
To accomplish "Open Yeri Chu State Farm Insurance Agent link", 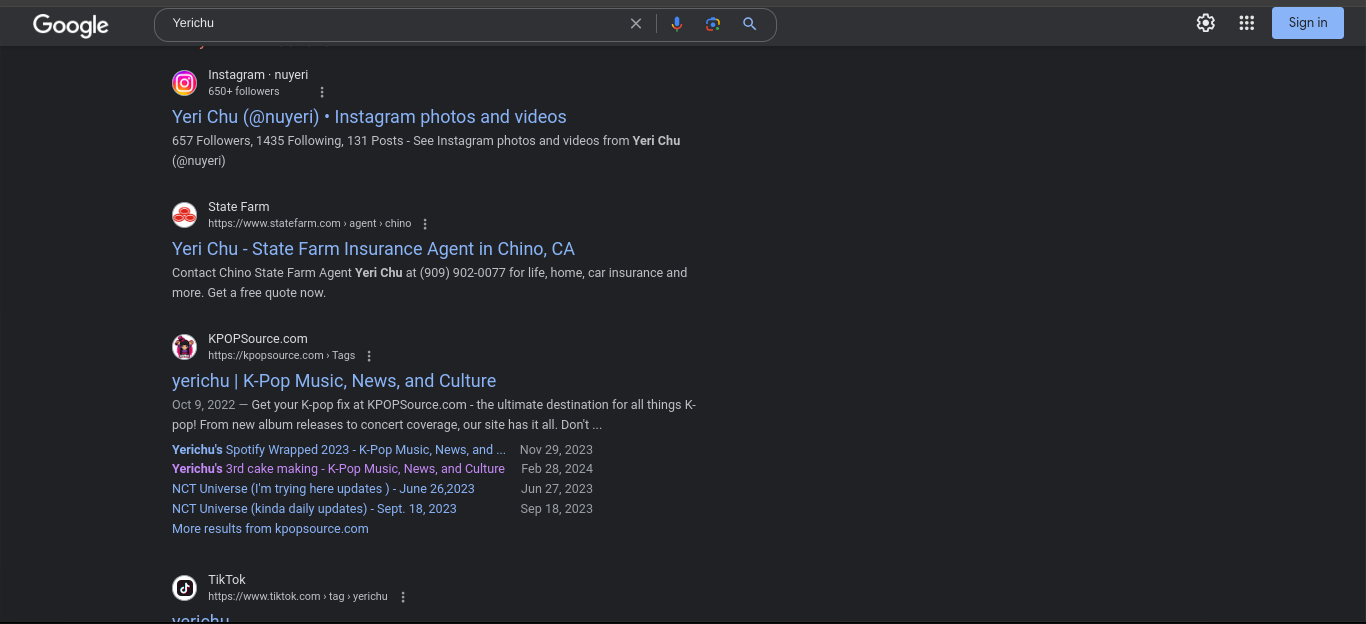I will click(x=373, y=249).
